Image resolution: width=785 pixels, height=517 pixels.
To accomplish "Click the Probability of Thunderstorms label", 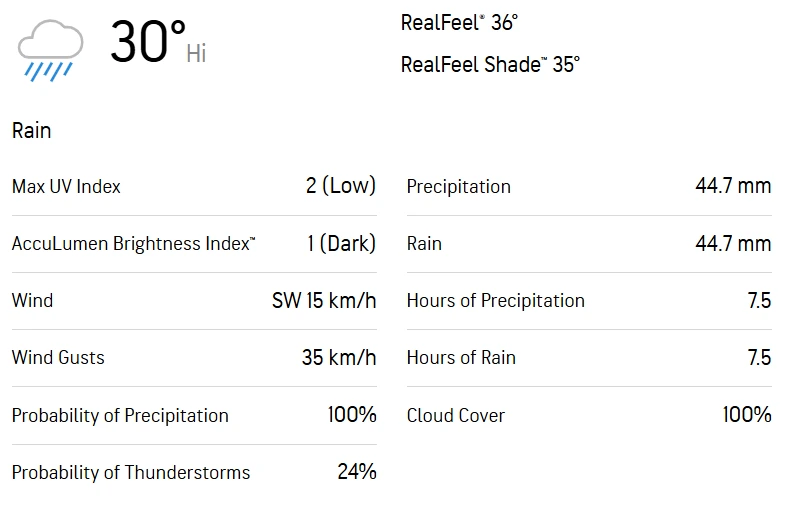I will click(x=131, y=472).
